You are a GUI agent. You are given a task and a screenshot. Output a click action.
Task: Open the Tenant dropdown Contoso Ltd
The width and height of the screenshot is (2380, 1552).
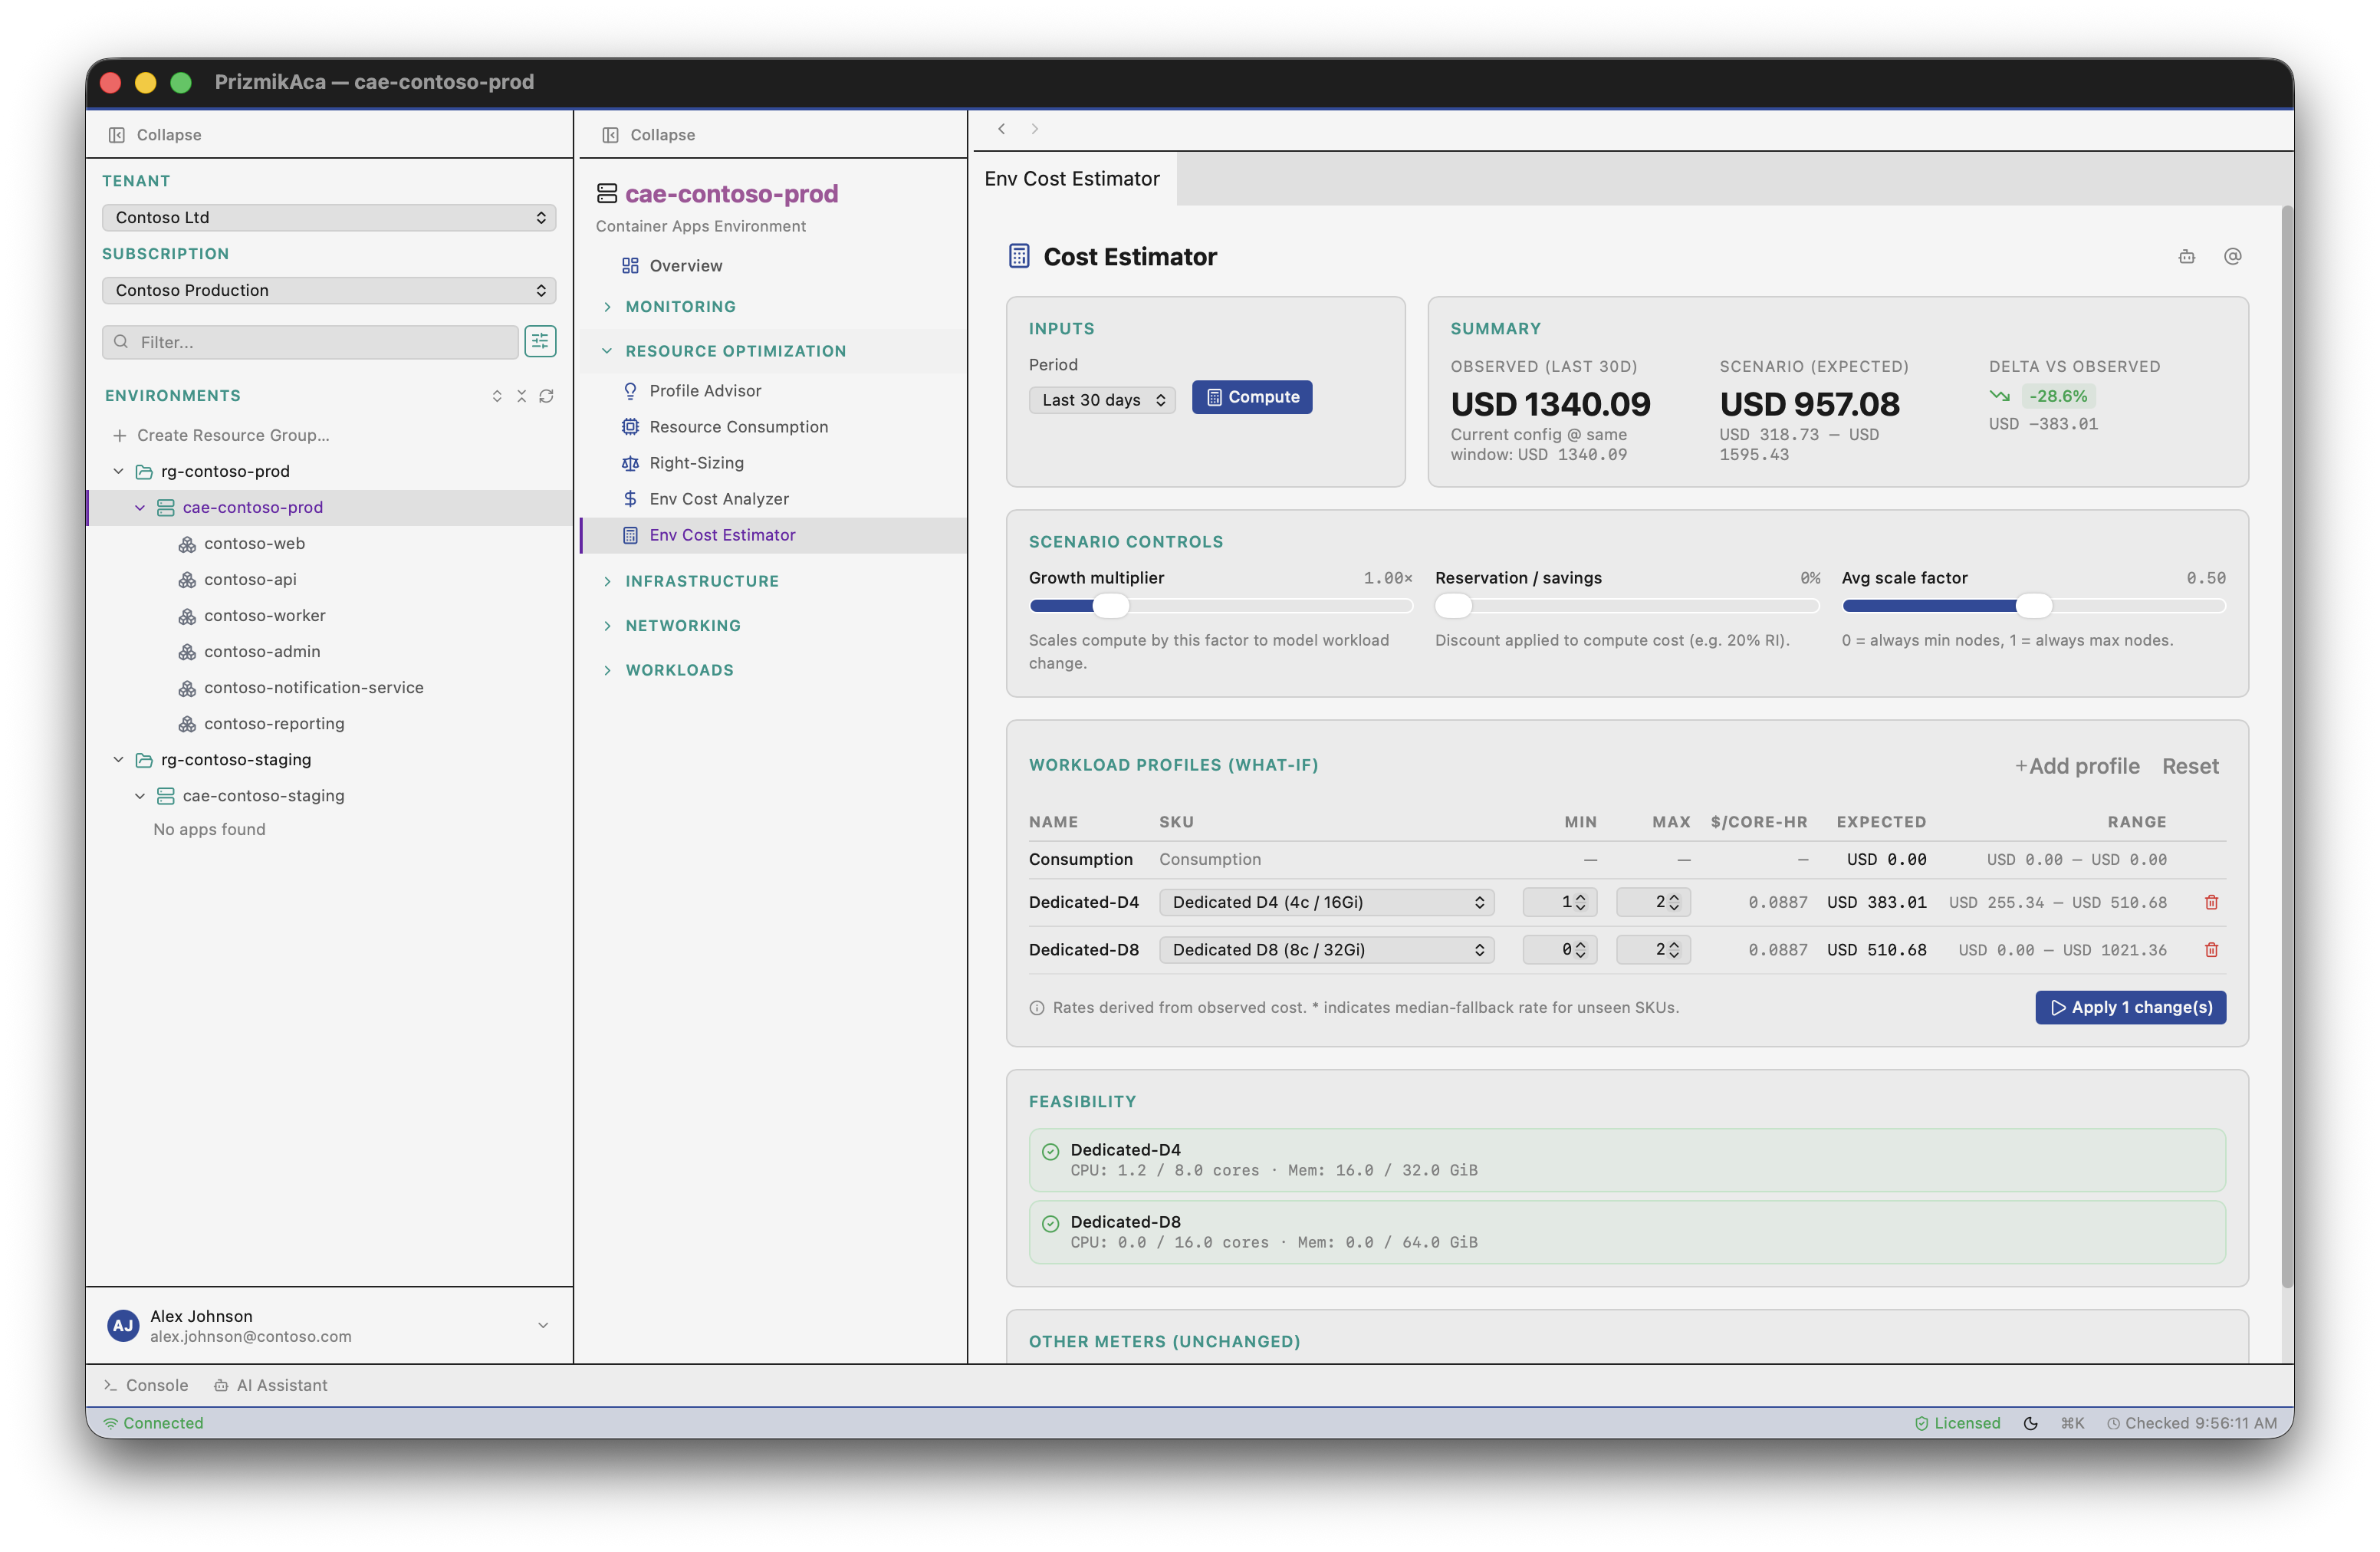329,218
